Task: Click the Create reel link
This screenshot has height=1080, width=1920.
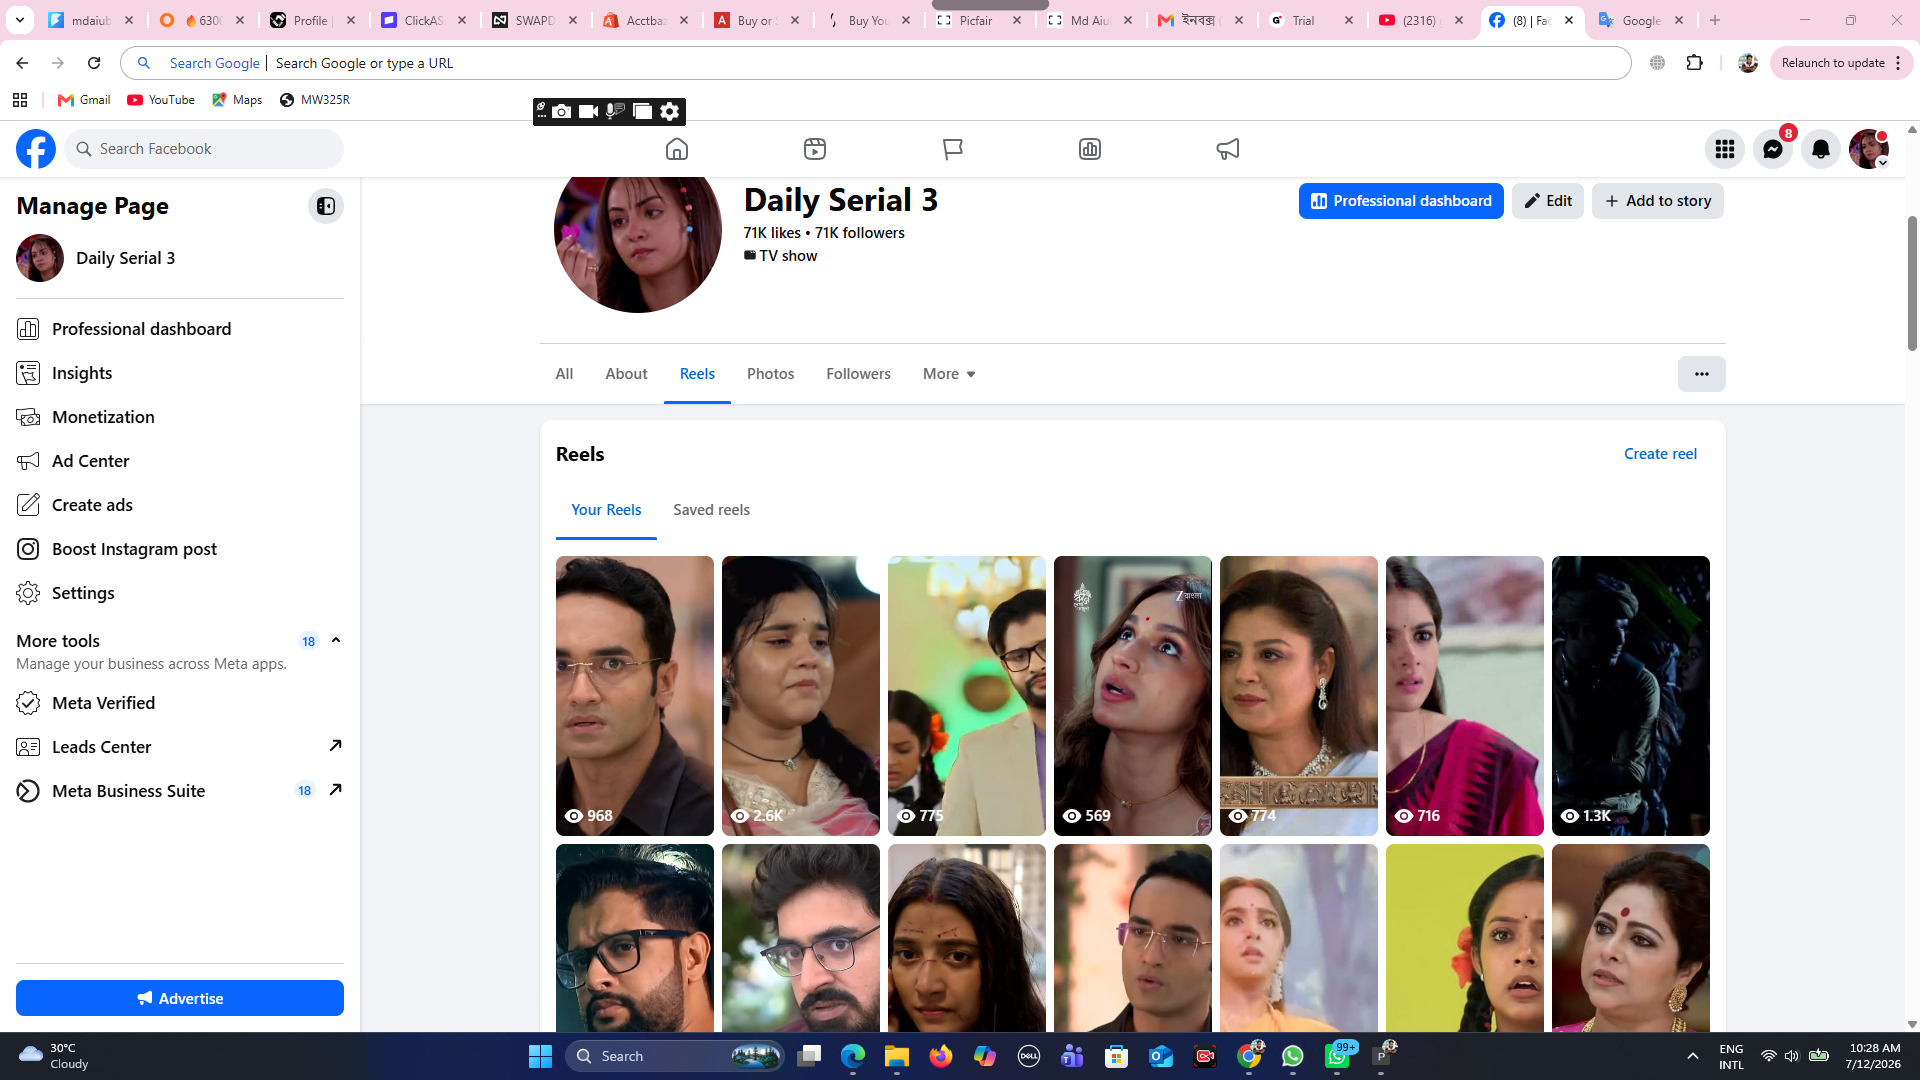Action: point(1660,454)
